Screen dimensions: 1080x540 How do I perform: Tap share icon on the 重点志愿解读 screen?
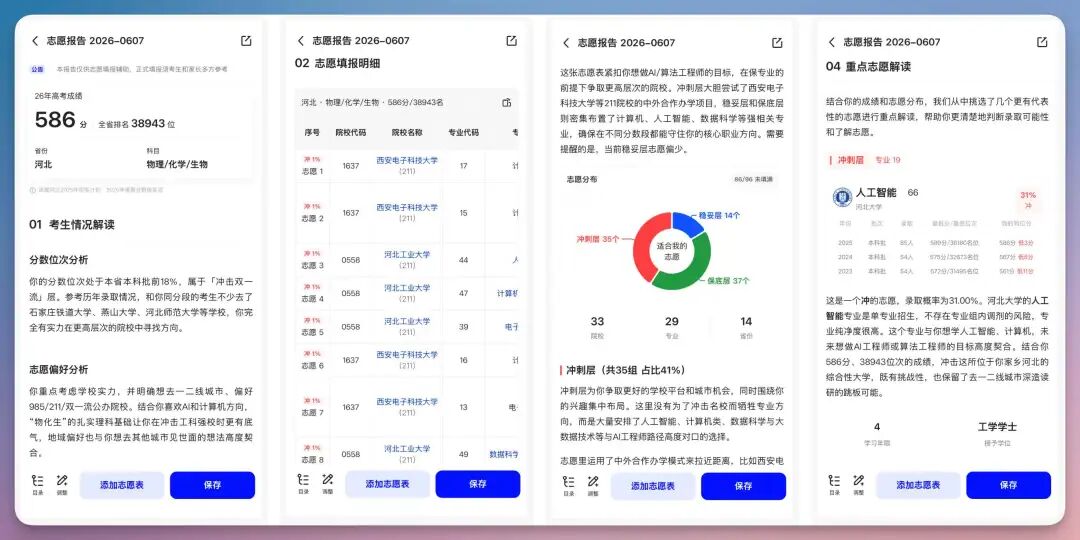(1042, 42)
